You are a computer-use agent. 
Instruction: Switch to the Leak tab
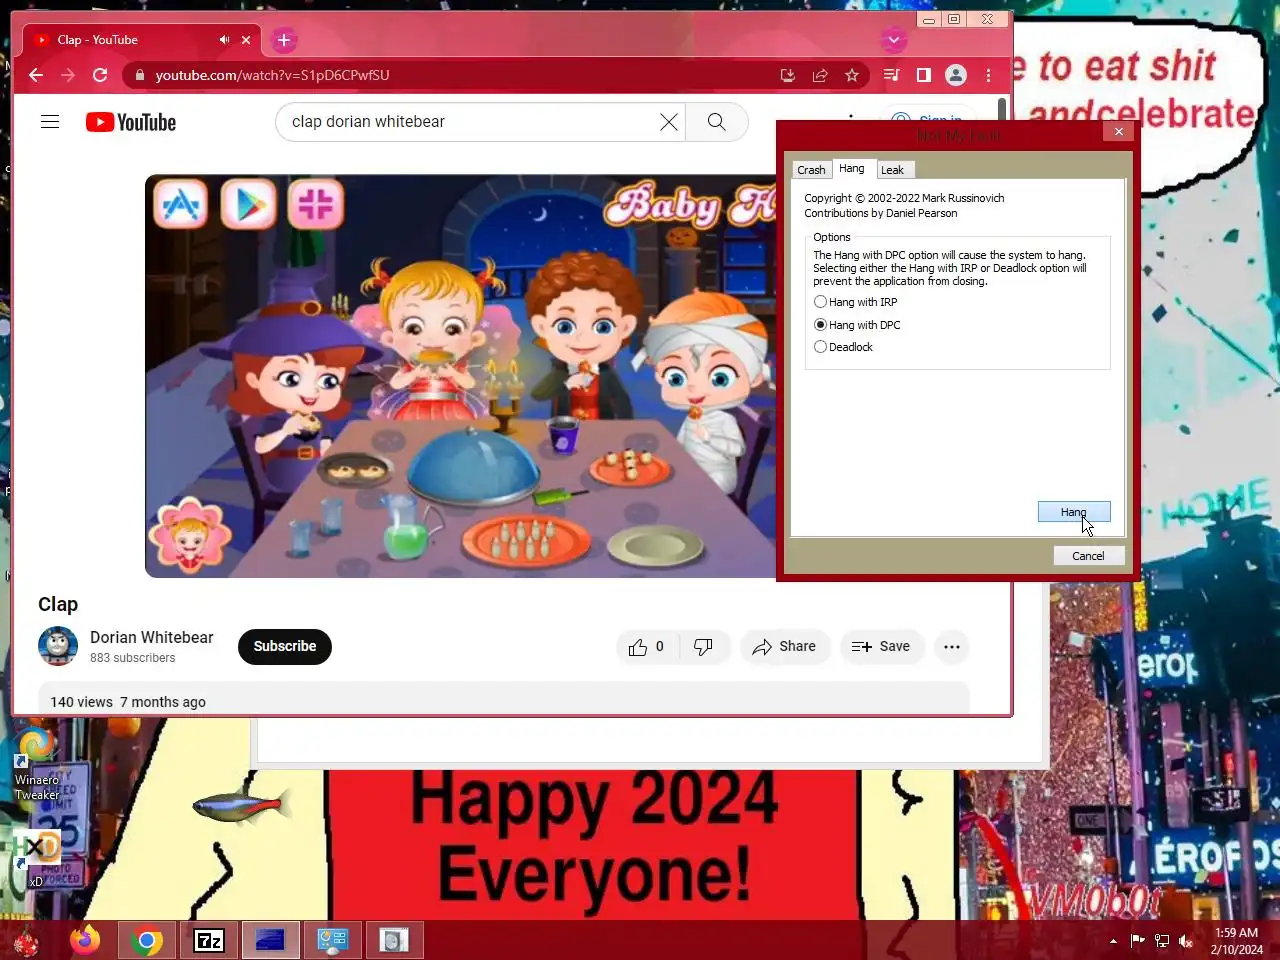pyautogui.click(x=892, y=170)
